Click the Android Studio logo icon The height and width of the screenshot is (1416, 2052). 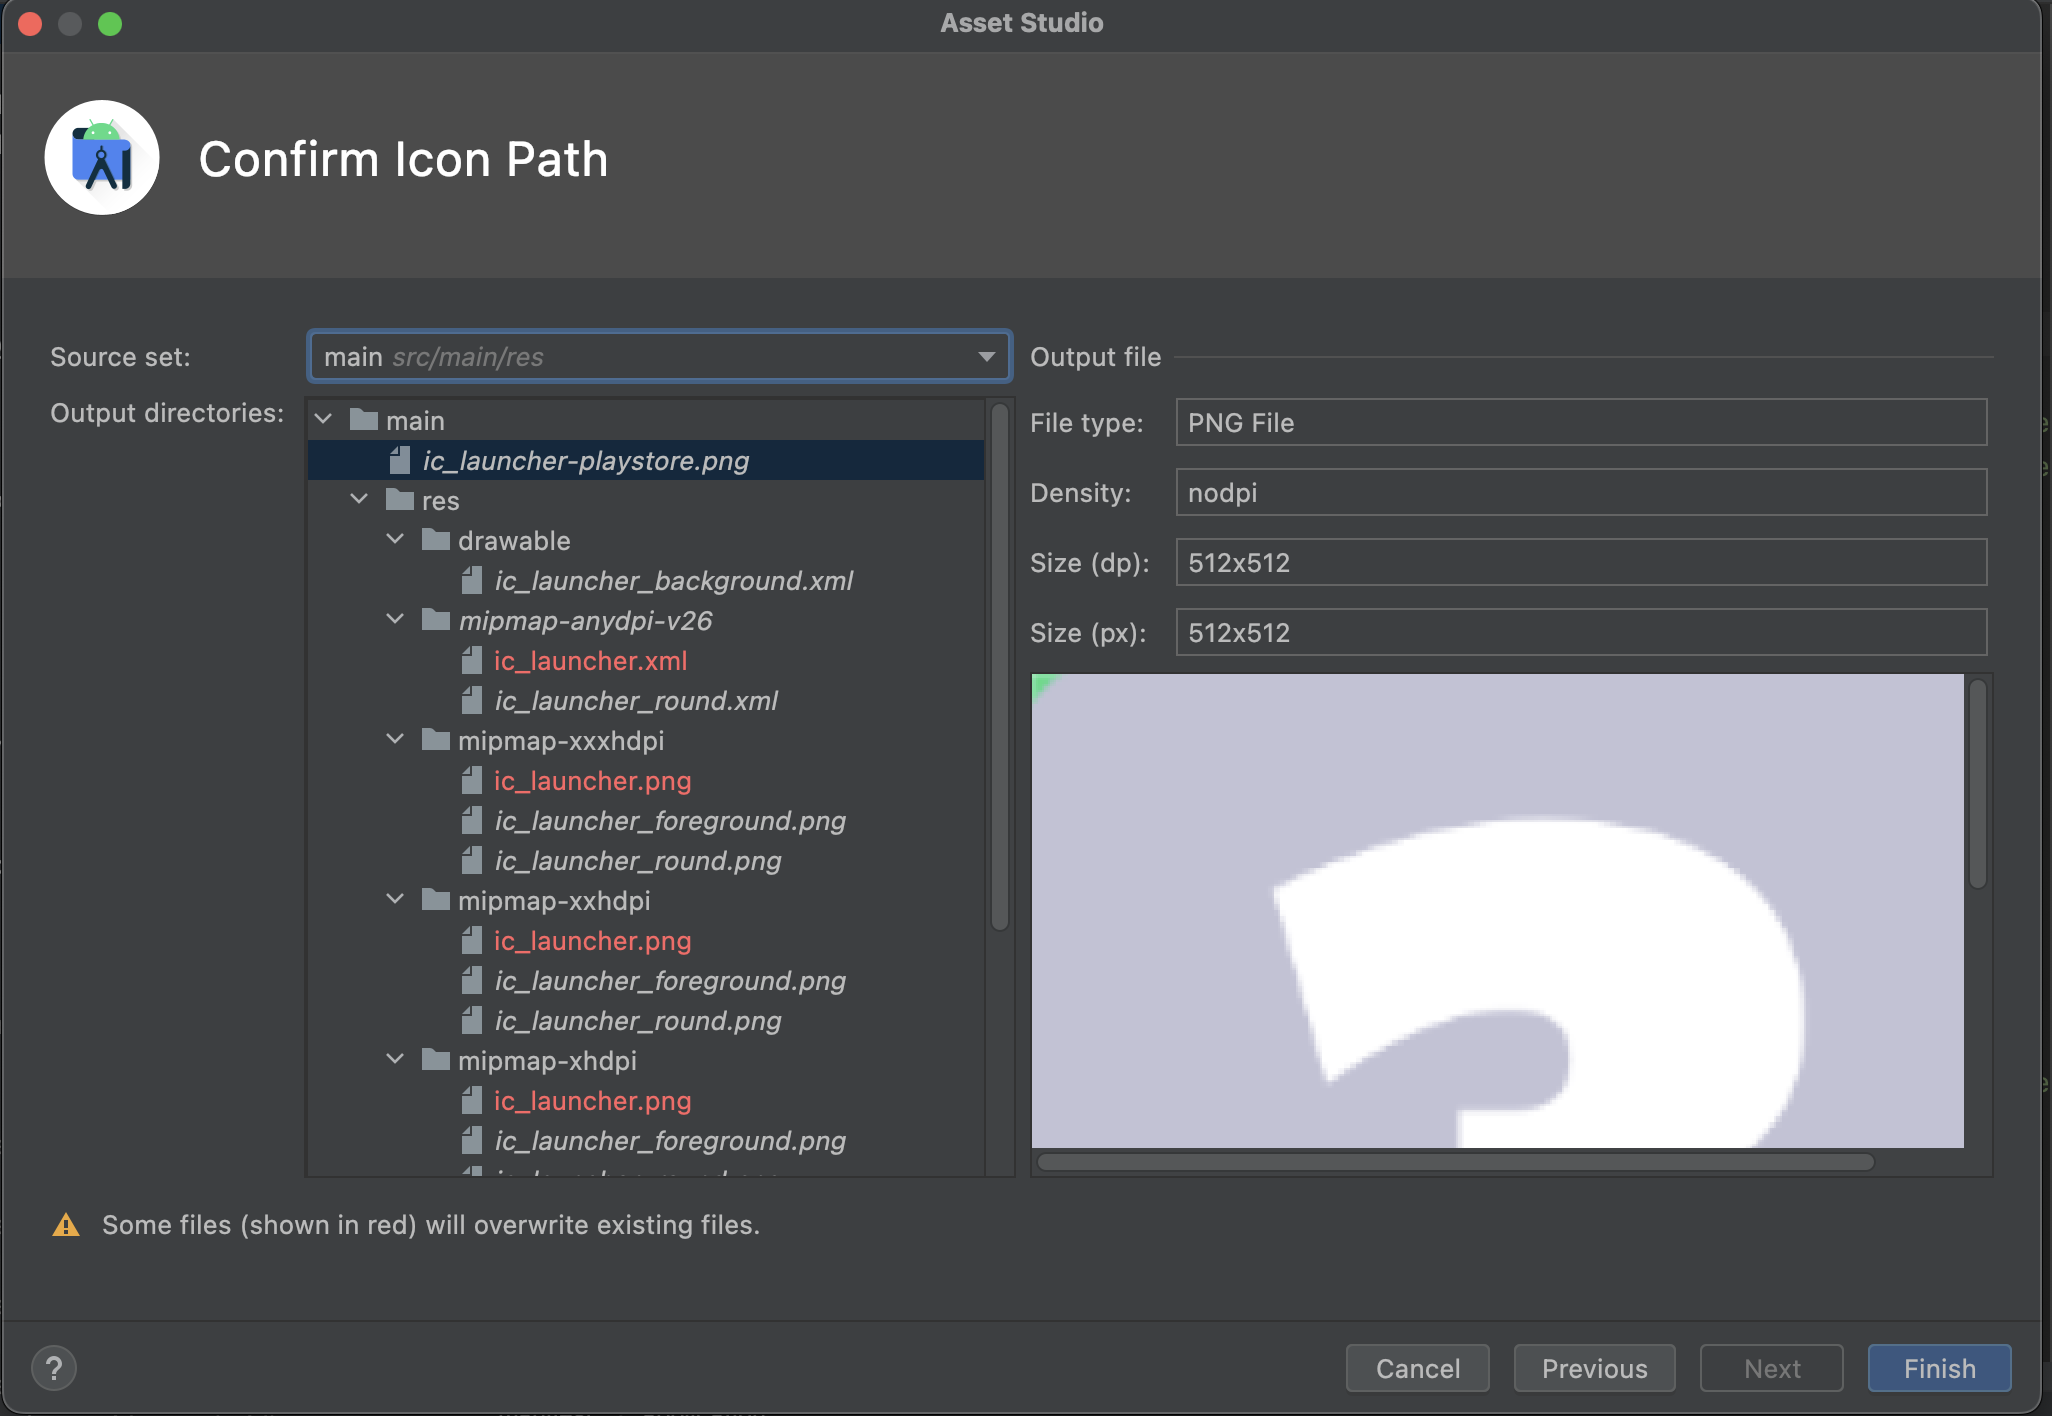click(102, 158)
